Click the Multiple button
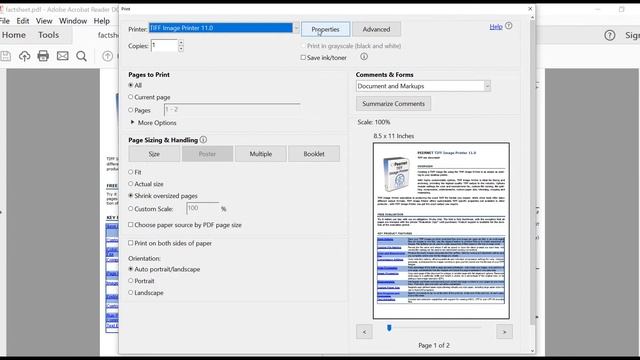Image resolution: width=640 pixels, height=360 pixels. point(260,154)
